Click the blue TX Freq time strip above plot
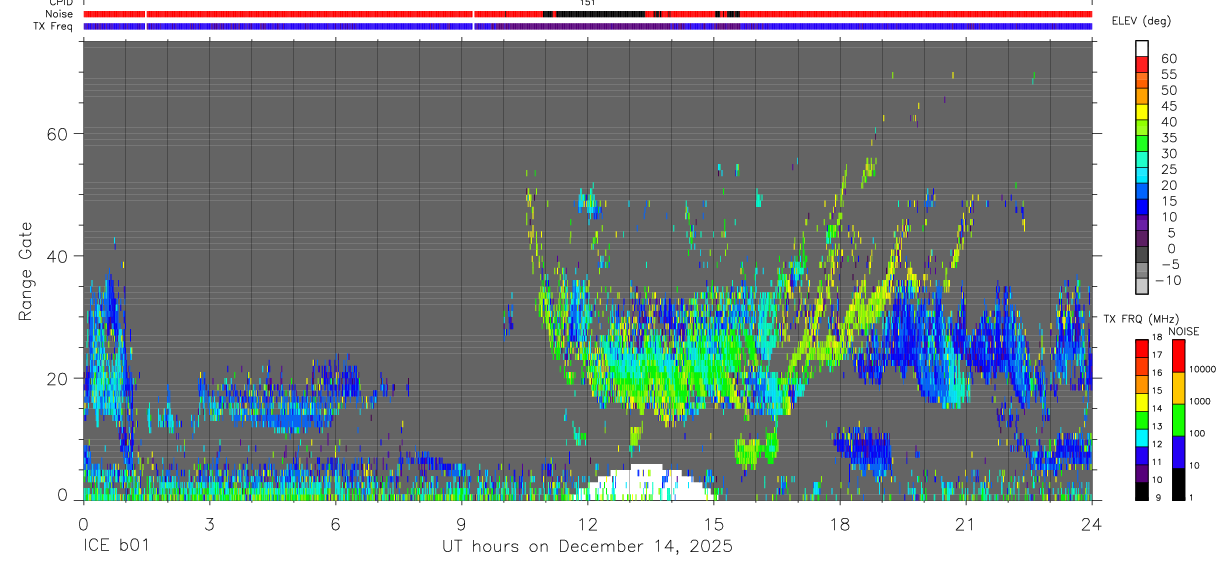Viewport: 1228px width, 567px height. pyautogui.click(x=588, y=26)
